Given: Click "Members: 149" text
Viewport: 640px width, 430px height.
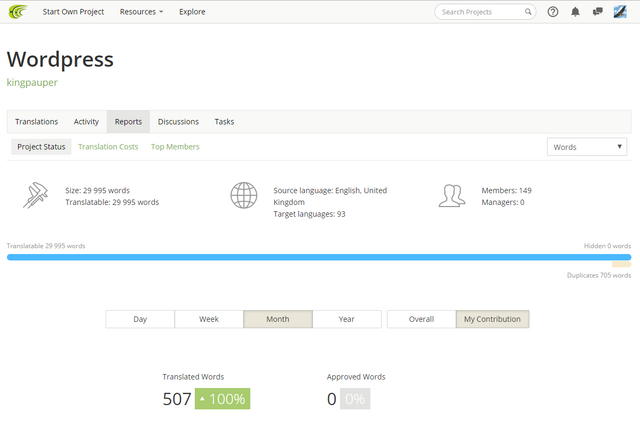Looking at the screenshot, I should point(507,191).
